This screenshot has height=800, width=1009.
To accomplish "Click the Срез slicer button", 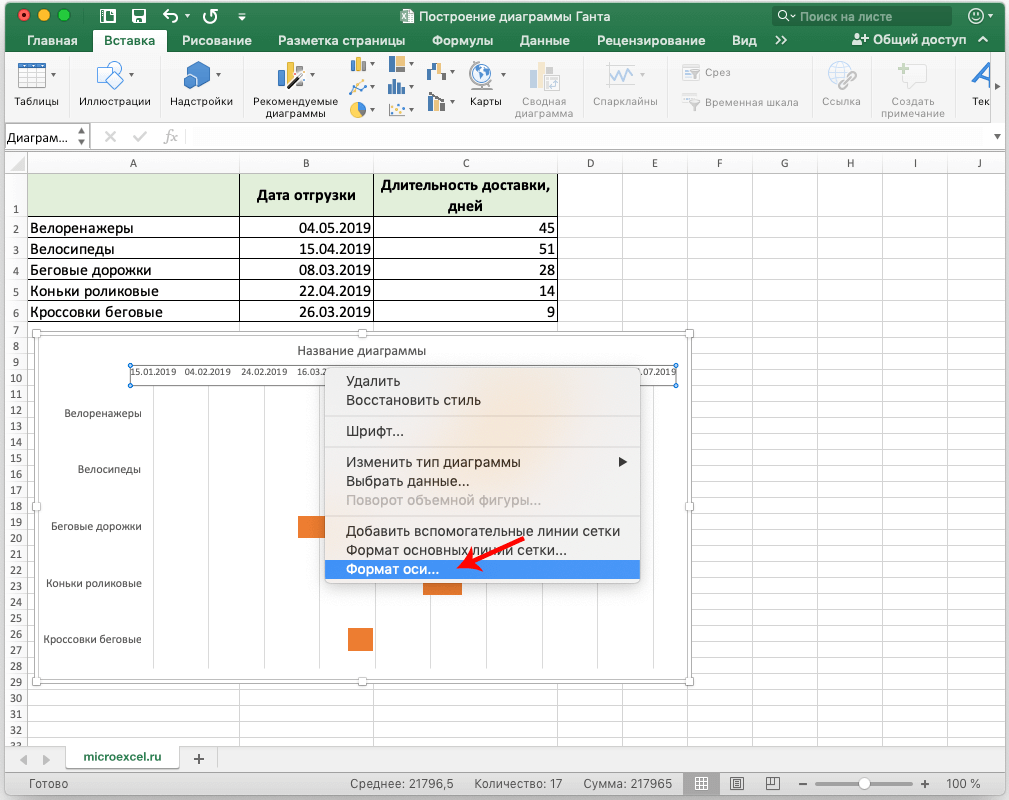I will pyautogui.click(x=706, y=72).
